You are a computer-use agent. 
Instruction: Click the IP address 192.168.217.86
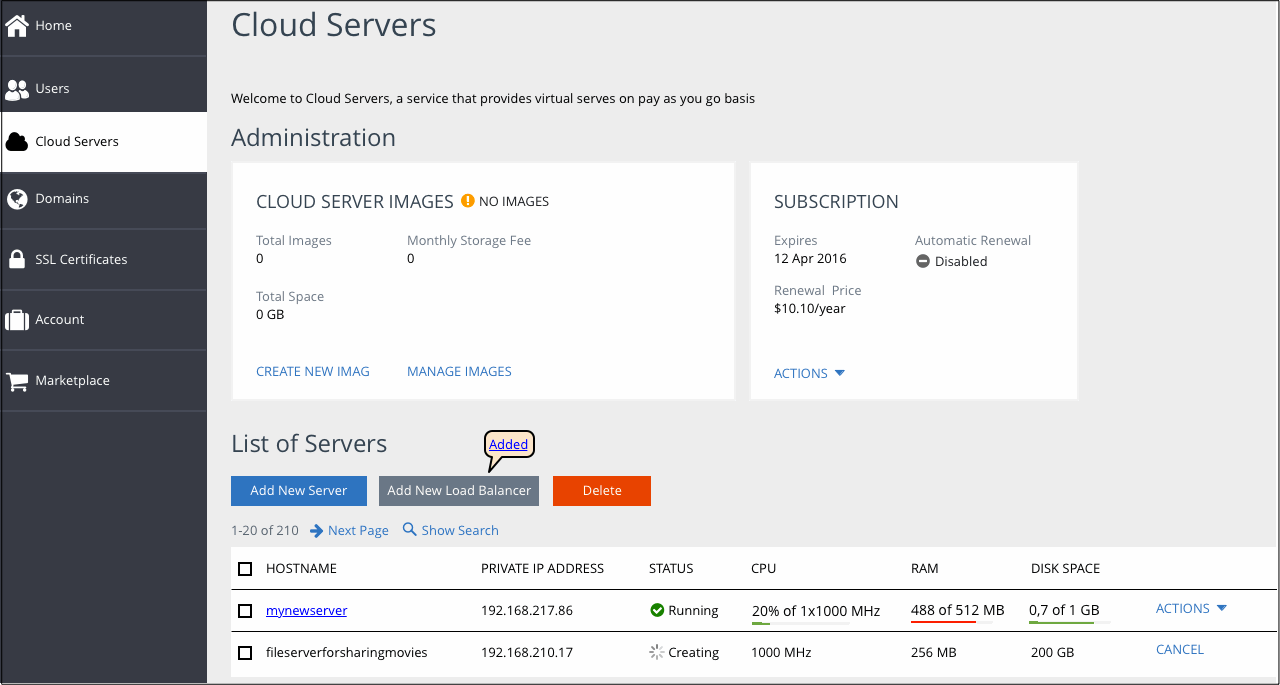point(529,610)
